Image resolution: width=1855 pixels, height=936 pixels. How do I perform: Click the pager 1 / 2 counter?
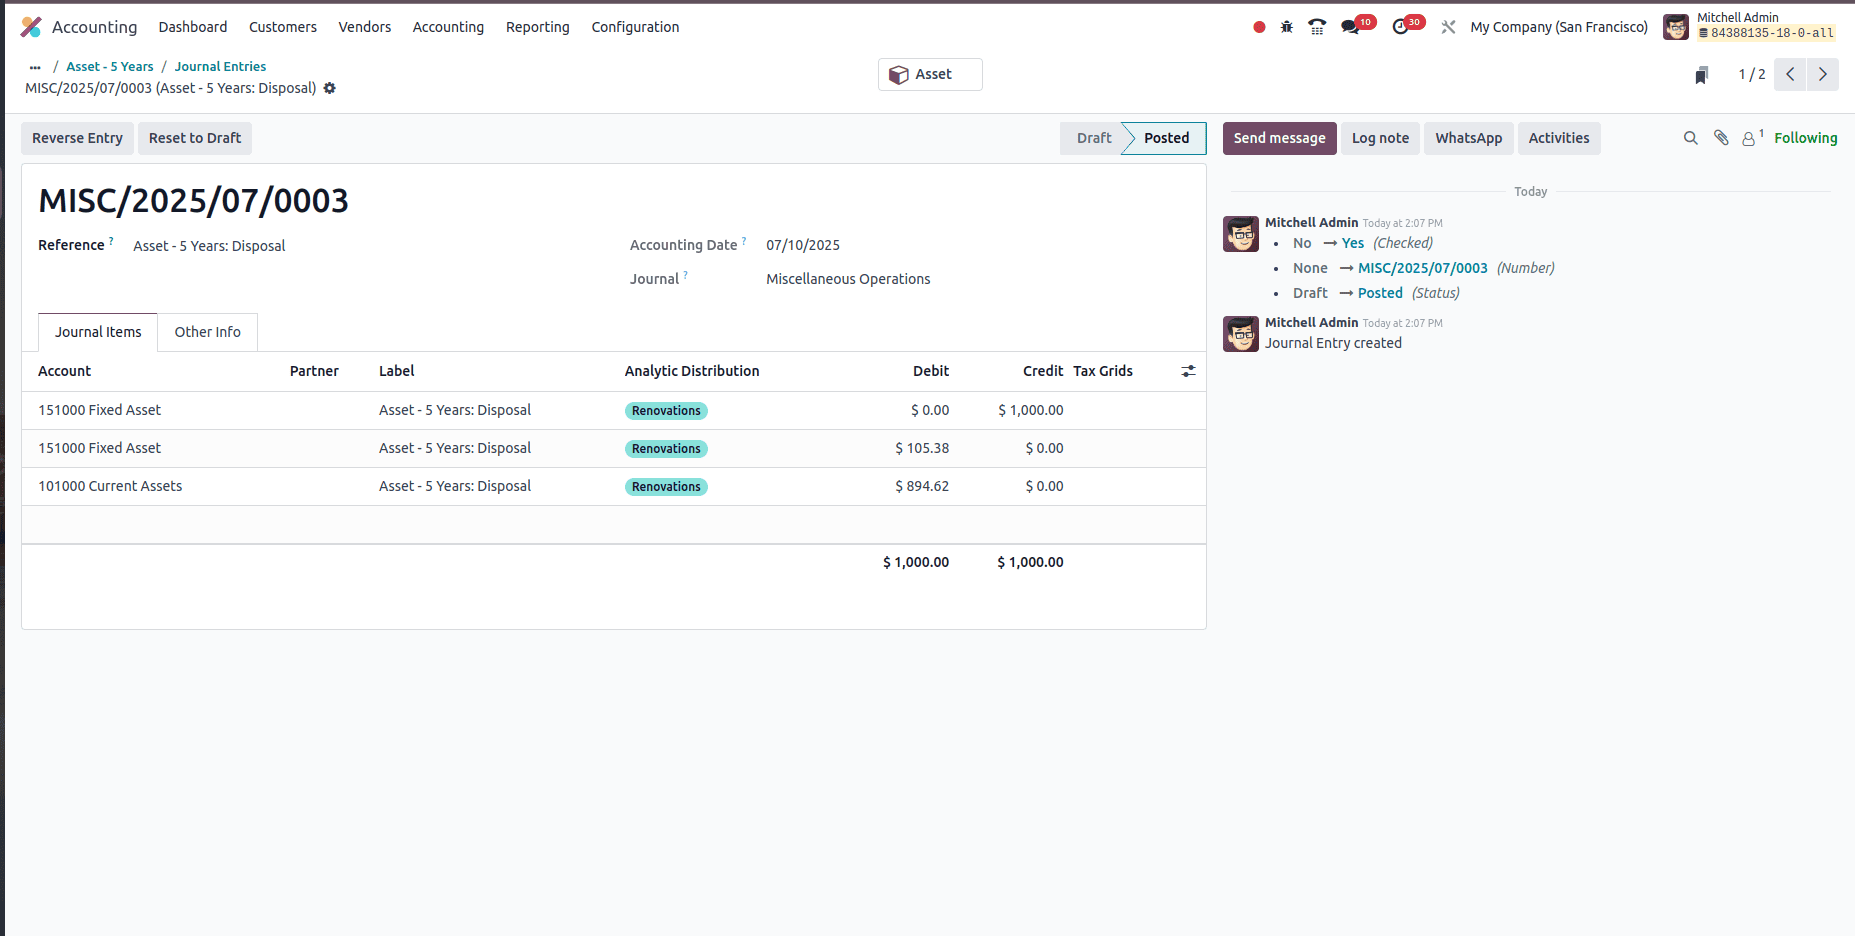pos(1752,74)
